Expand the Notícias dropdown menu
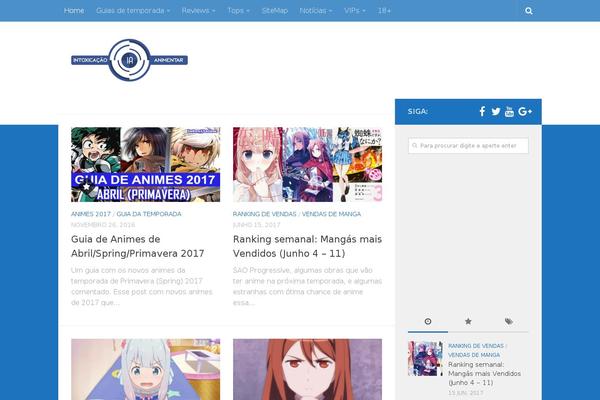The width and height of the screenshot is (600, 400). 316,11
